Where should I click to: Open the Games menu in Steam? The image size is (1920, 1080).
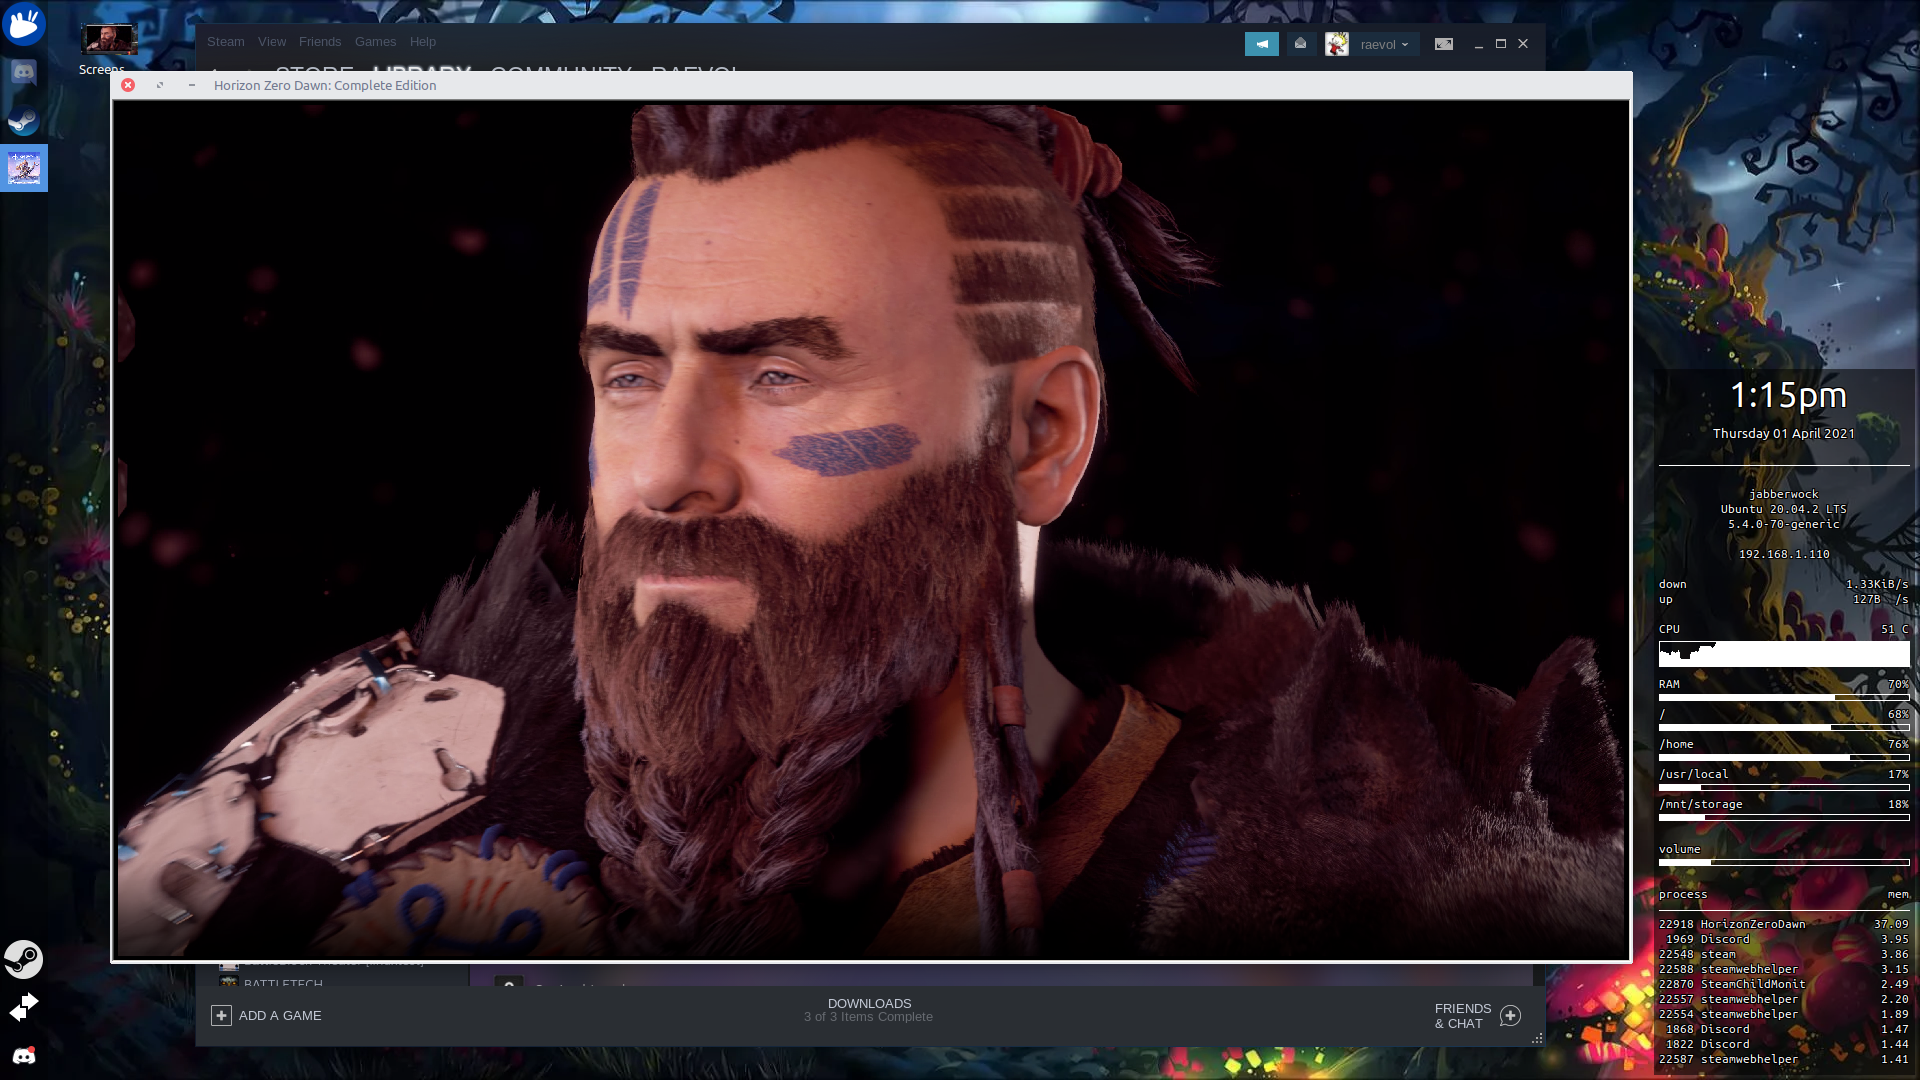375,42
